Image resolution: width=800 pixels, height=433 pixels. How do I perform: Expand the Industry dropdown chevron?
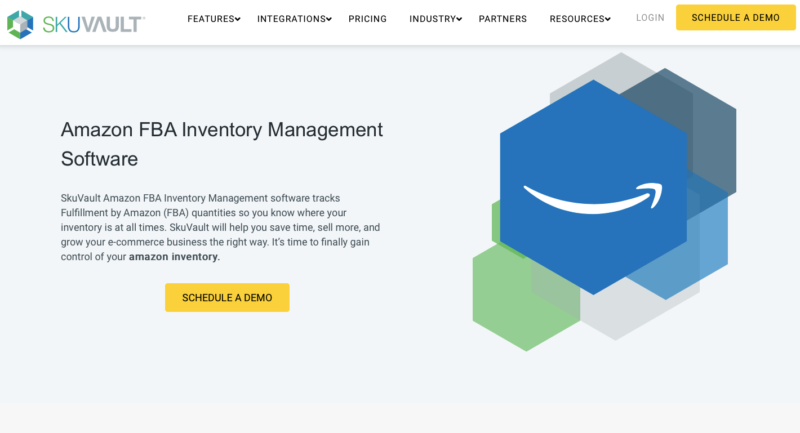coord(459,19)
